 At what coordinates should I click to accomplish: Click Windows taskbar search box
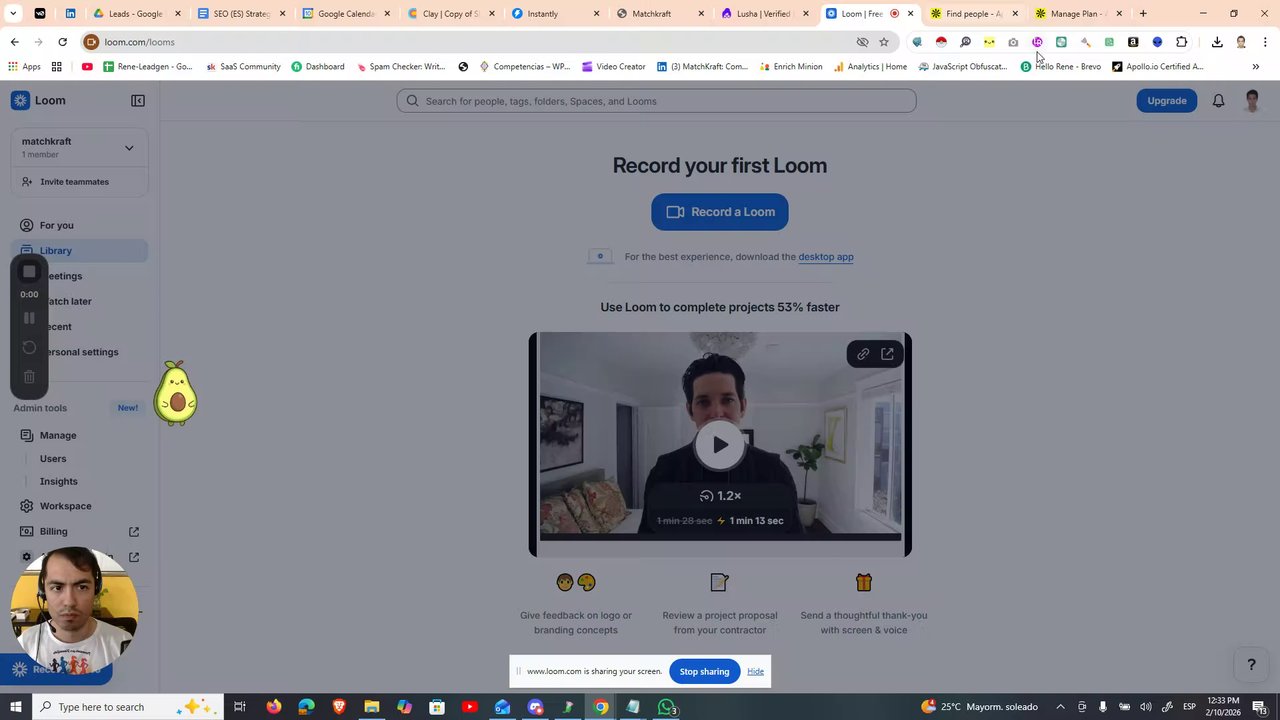(130, 707)
